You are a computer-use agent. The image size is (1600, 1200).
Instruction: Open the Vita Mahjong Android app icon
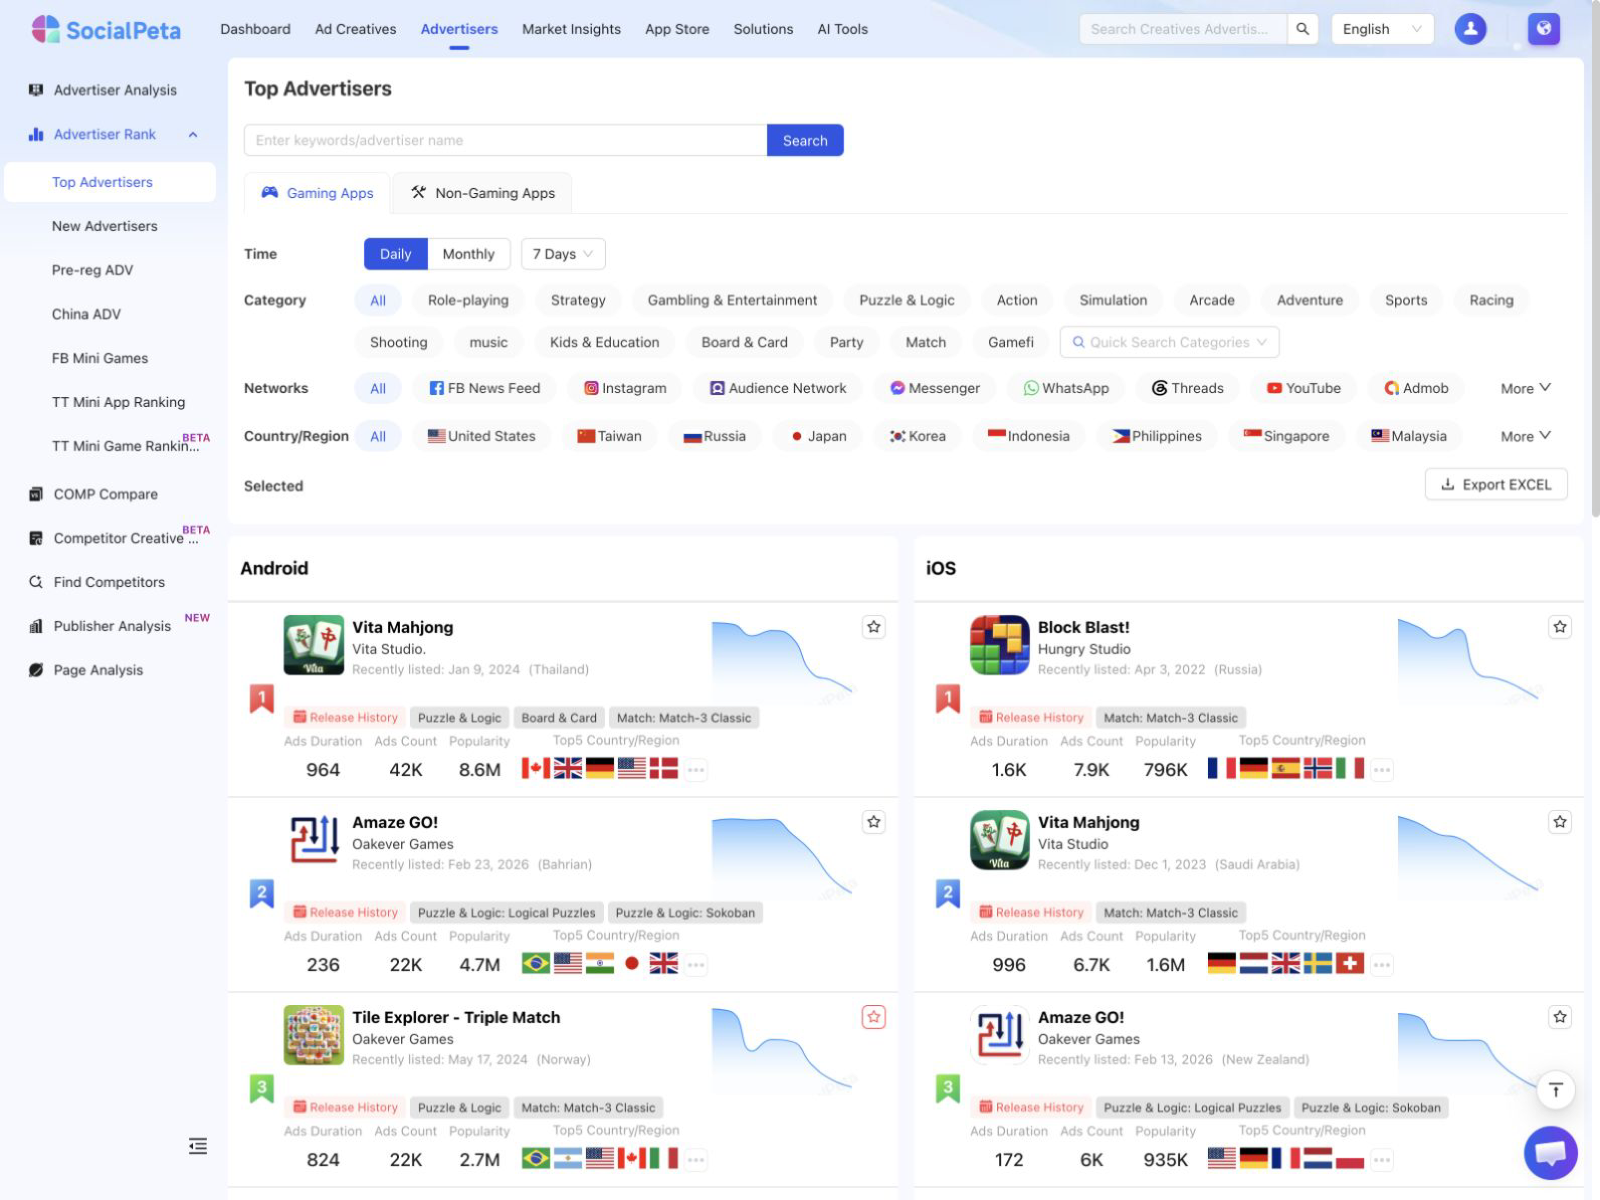[314, 645]
